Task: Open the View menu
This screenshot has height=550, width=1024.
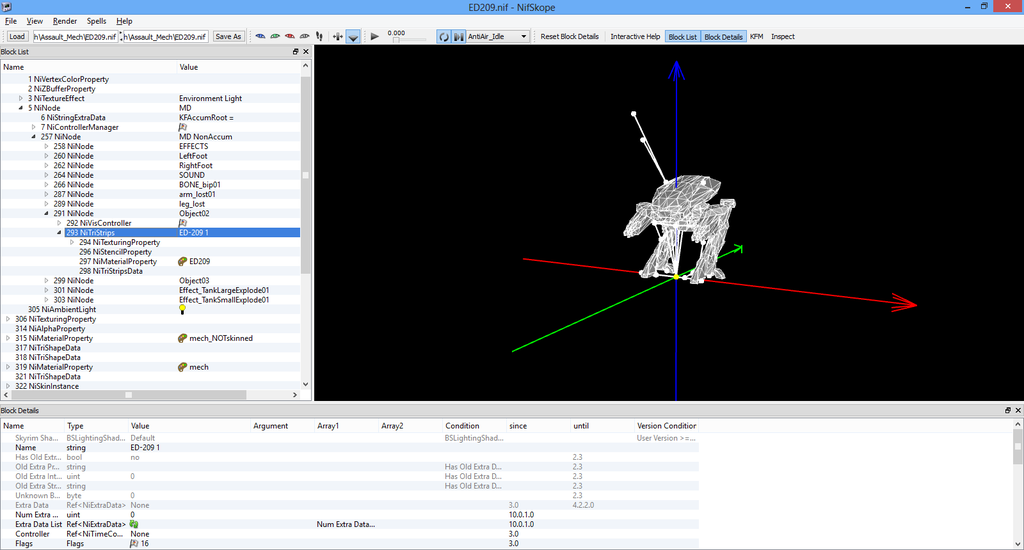Action: tap(35, 21)
